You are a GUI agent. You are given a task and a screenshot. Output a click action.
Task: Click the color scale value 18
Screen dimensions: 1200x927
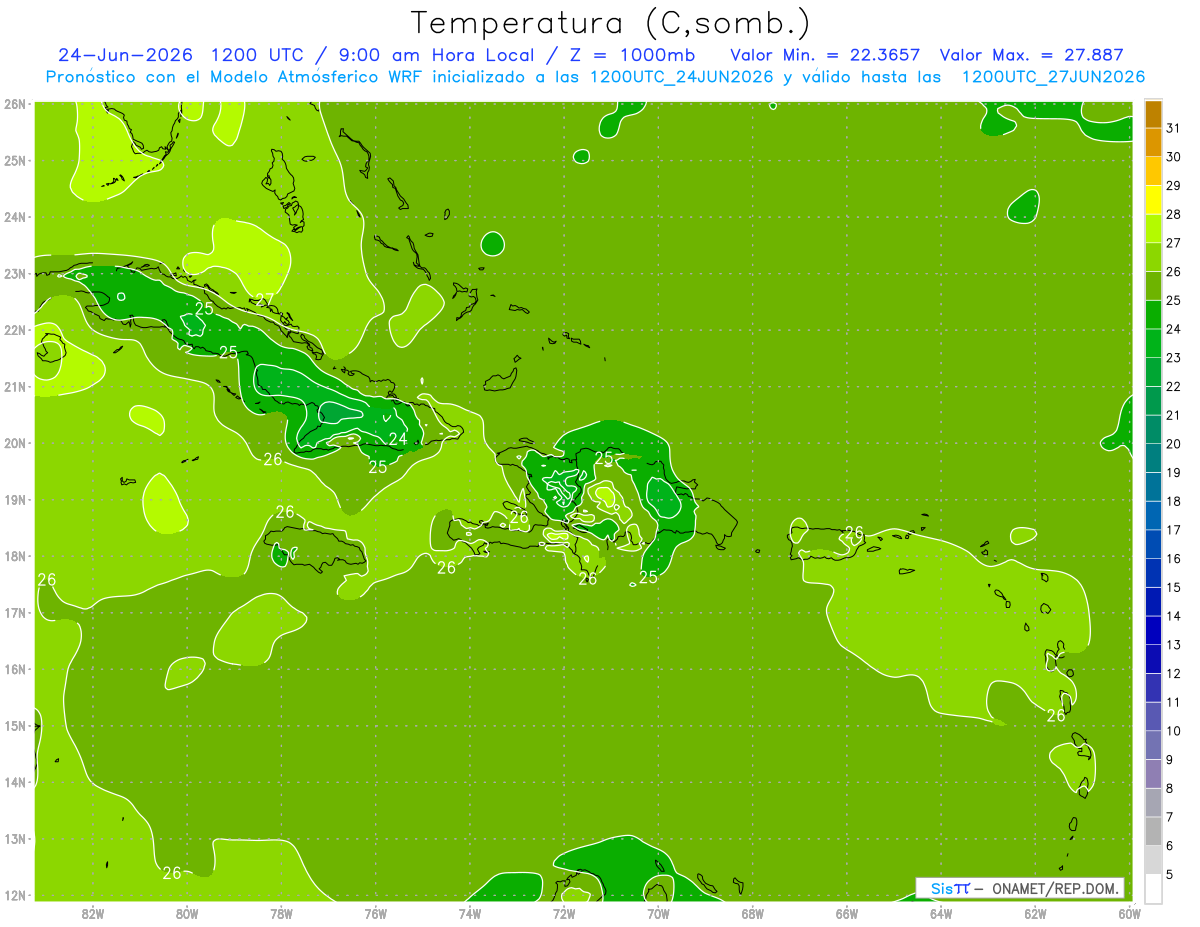1173,501
